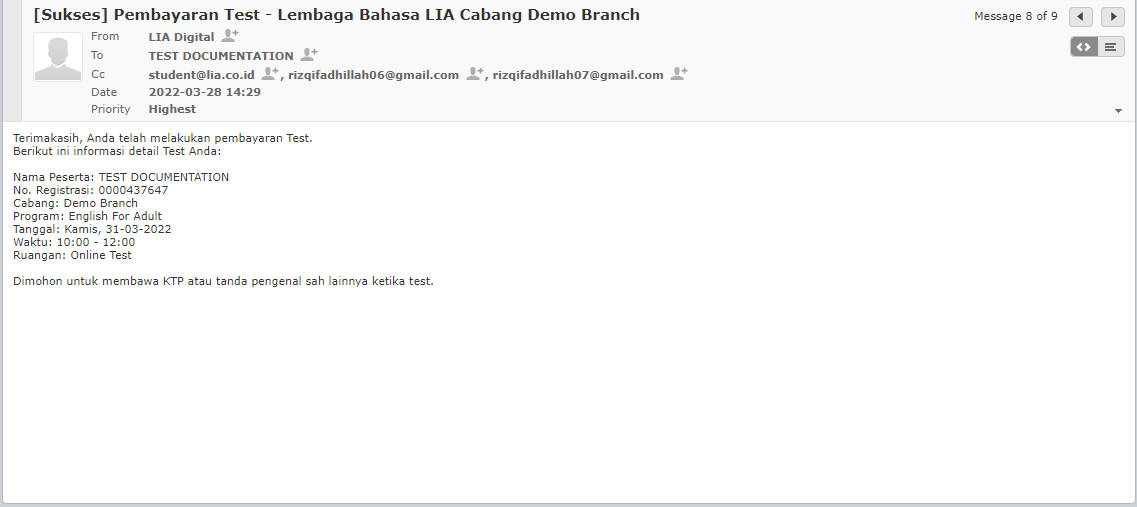Go to the next message arrow
Screen dimensions: 1137x507
(1113, 17)
